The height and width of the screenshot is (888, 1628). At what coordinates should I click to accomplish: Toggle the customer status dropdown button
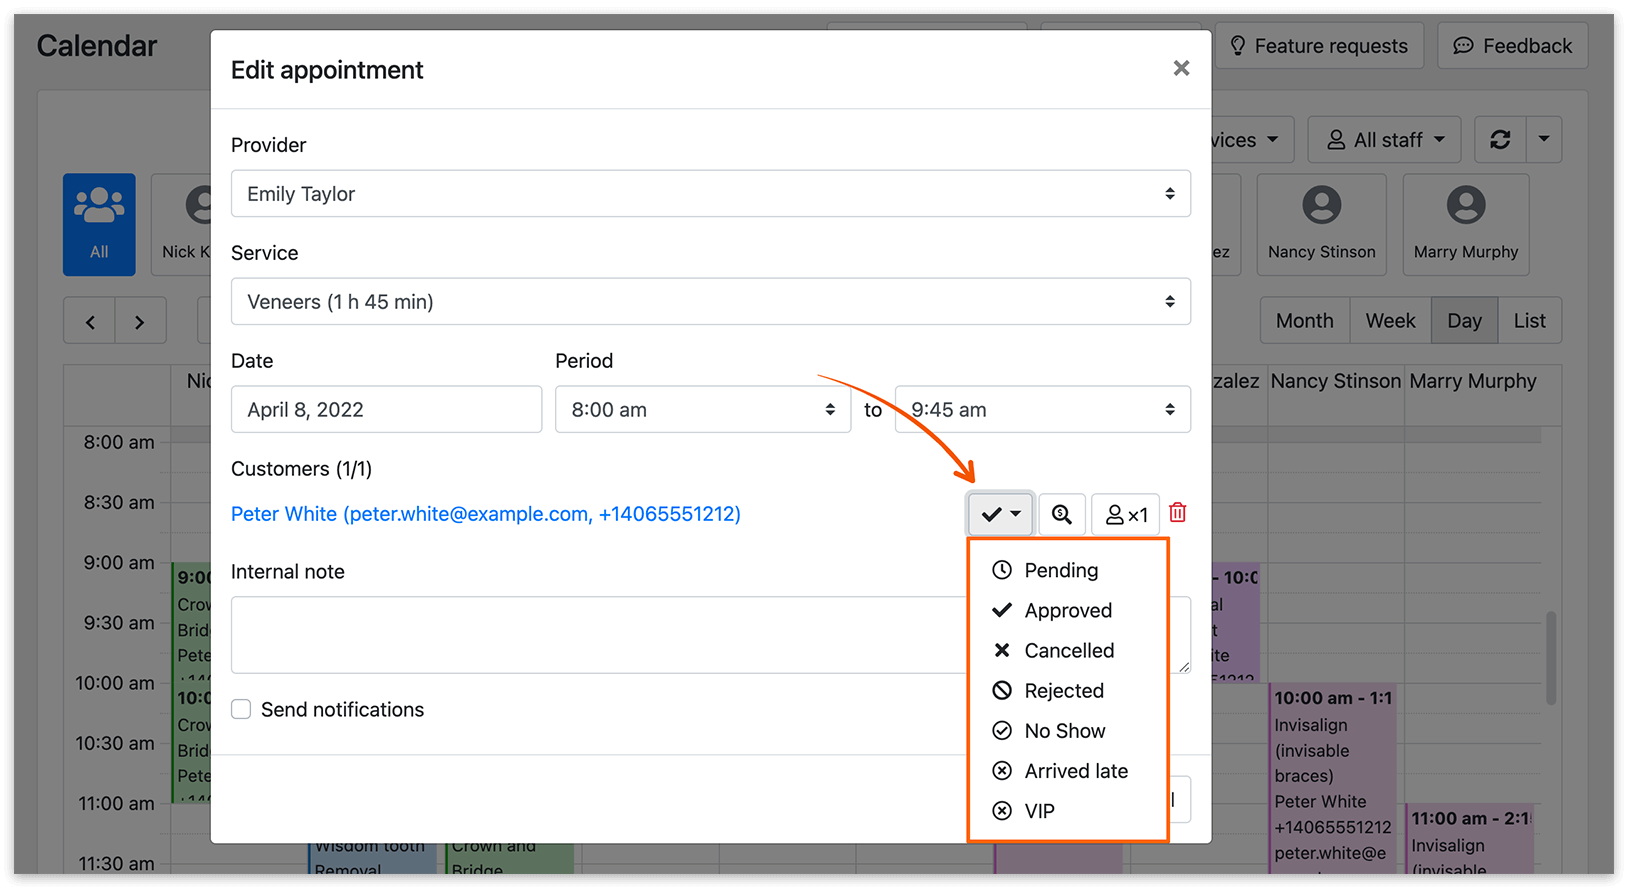[1000, 514]
